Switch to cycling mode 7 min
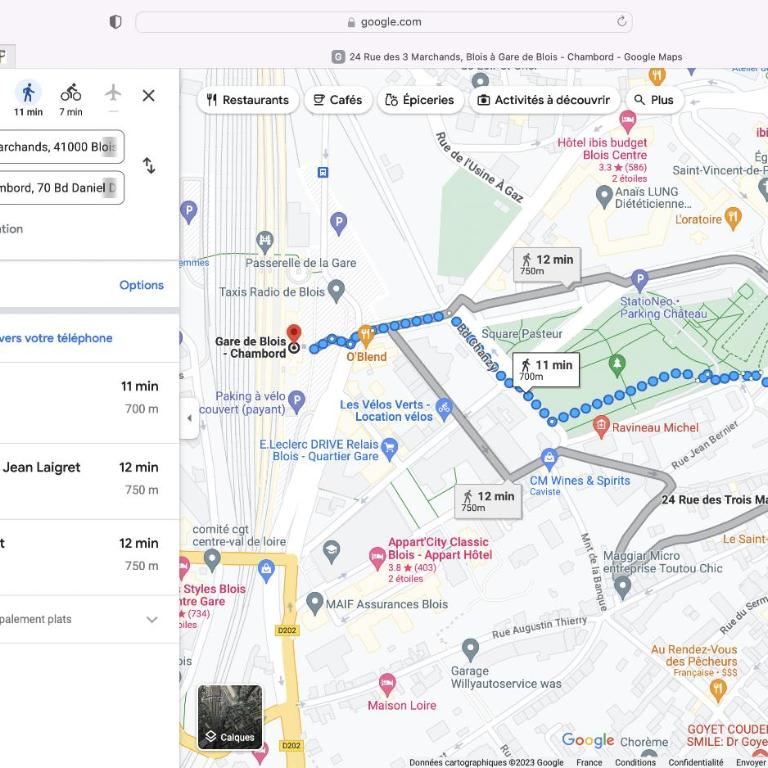The width and height of the screenshot is (768, 768). tap(71, 99)
